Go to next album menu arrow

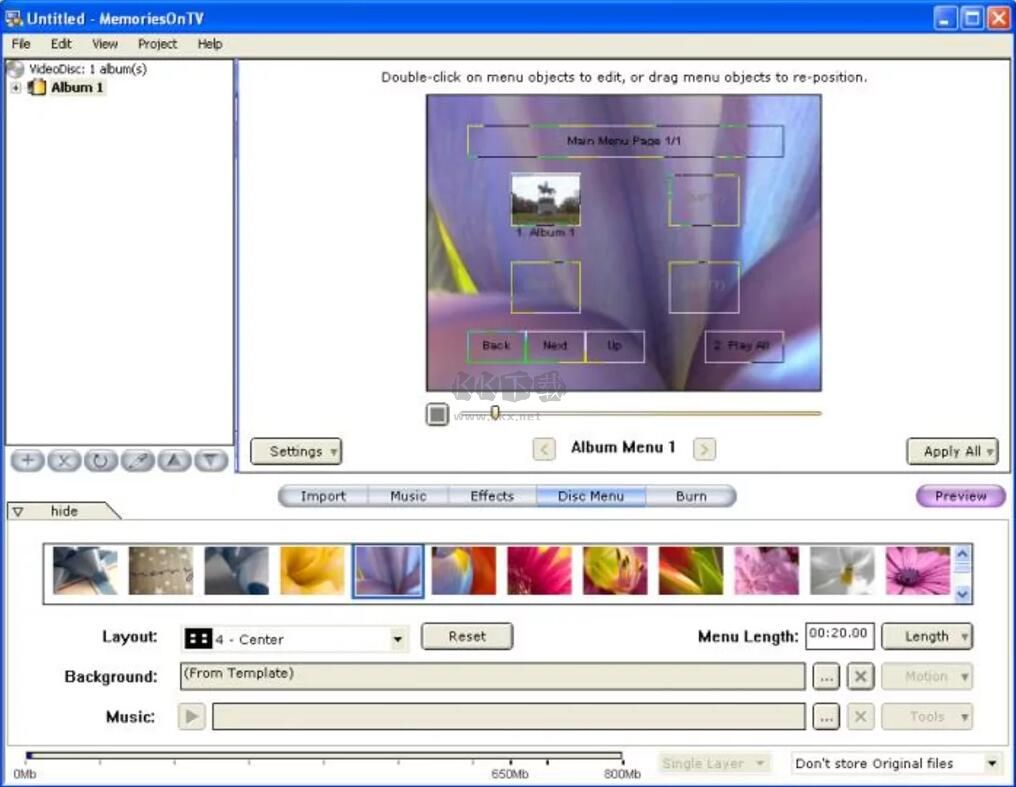[704, 449]
